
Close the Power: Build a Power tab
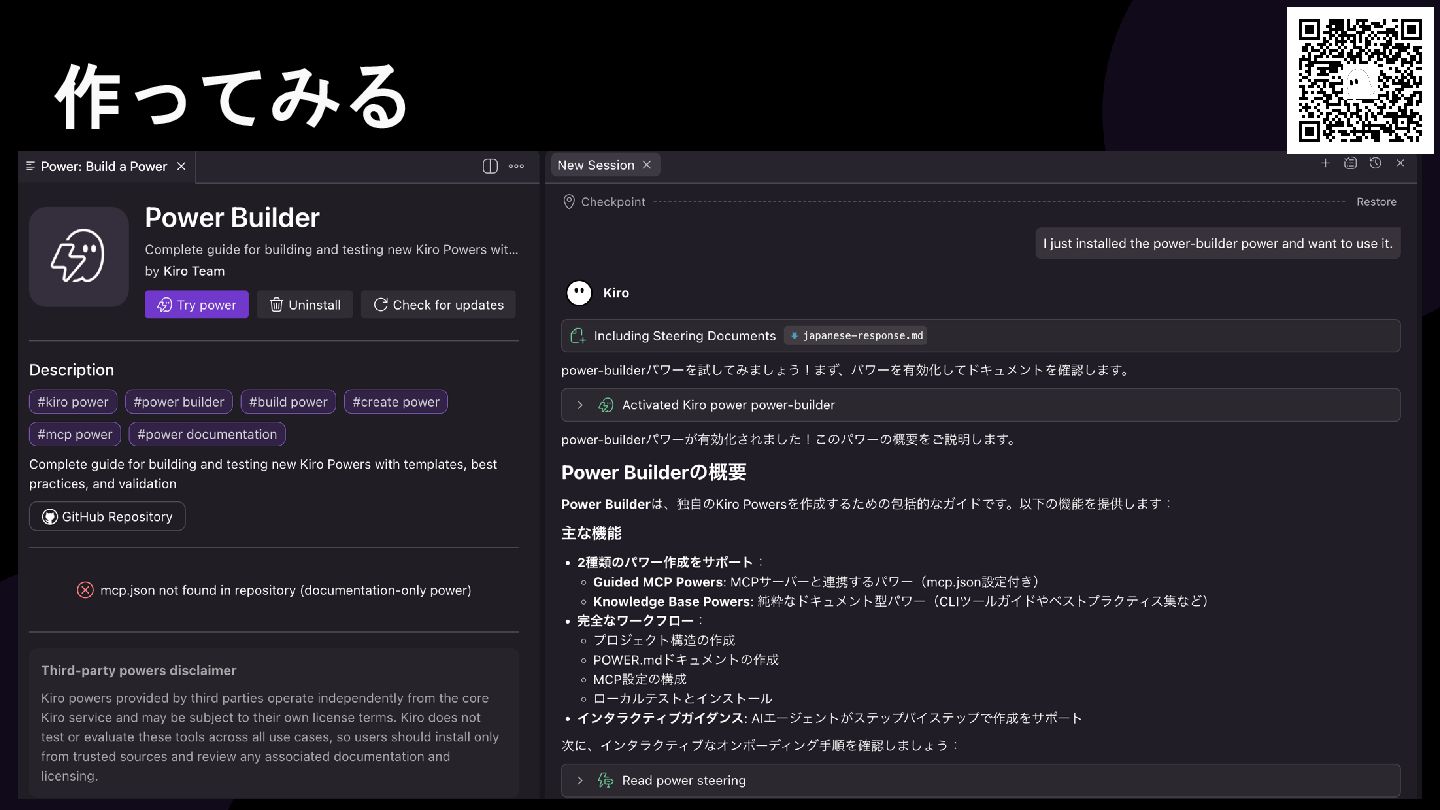click(181, 166)
